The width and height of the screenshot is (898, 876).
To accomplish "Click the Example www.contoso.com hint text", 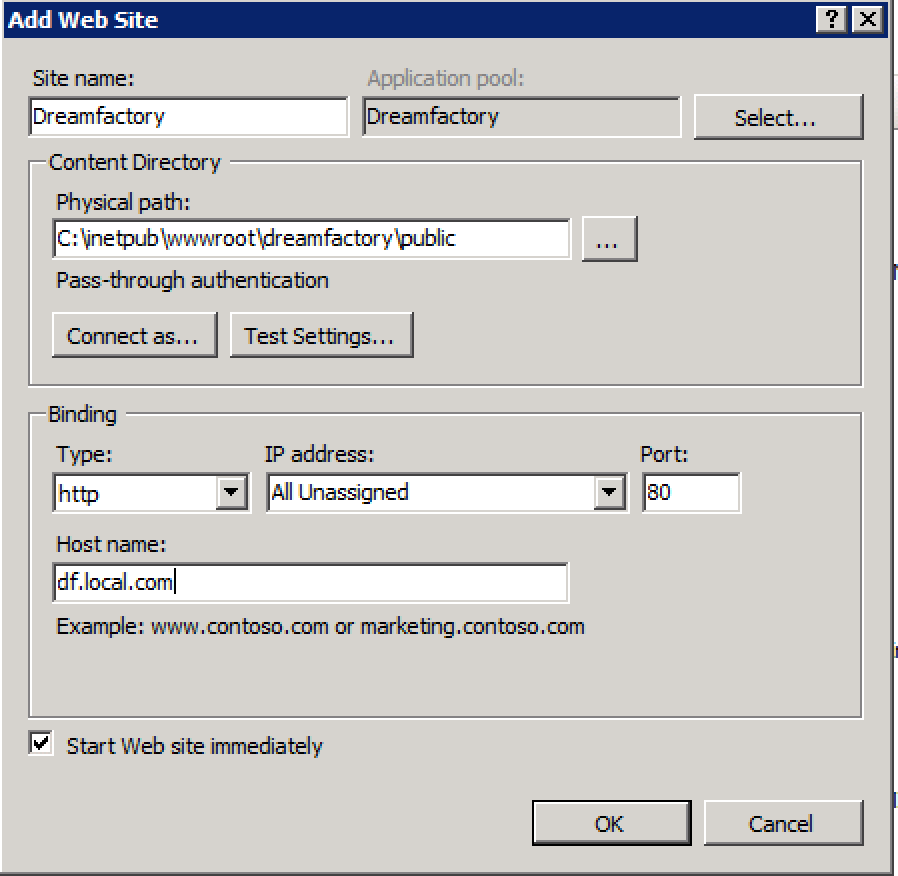I will (320, 627).
